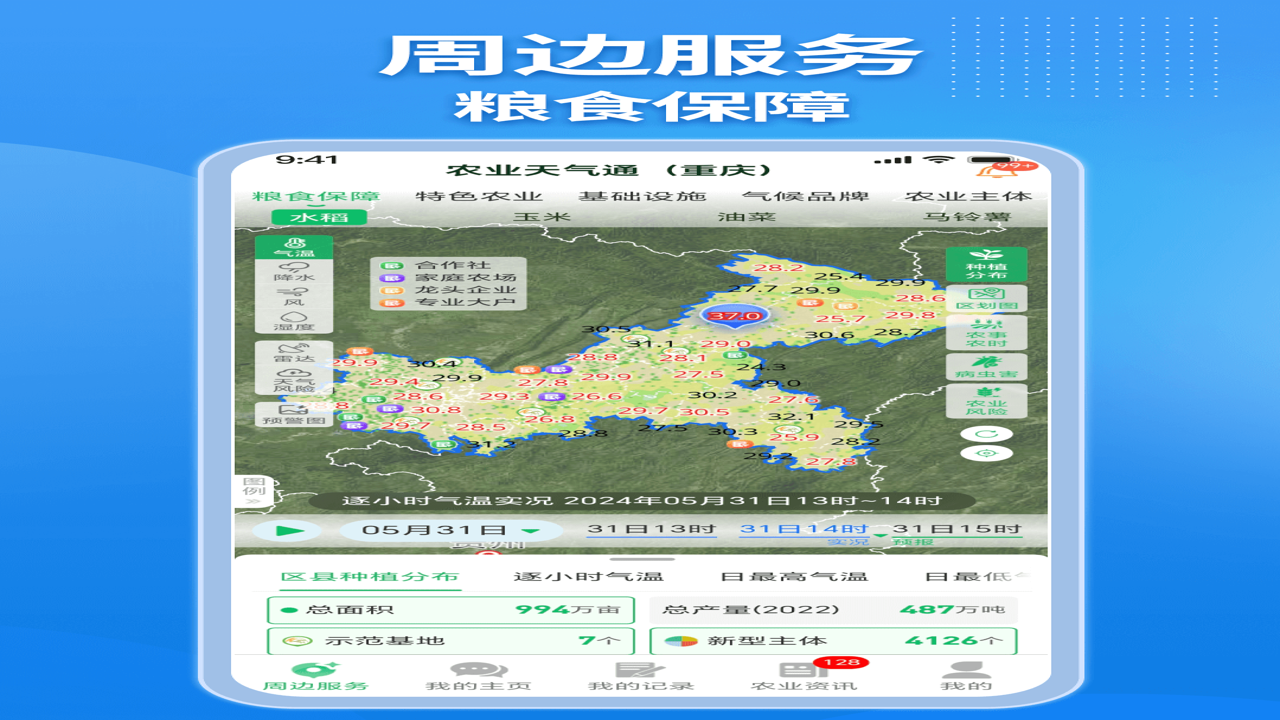Open the 日最高气温 panel tab
This screenshot has height=720, width=1280.
[794, 577]
